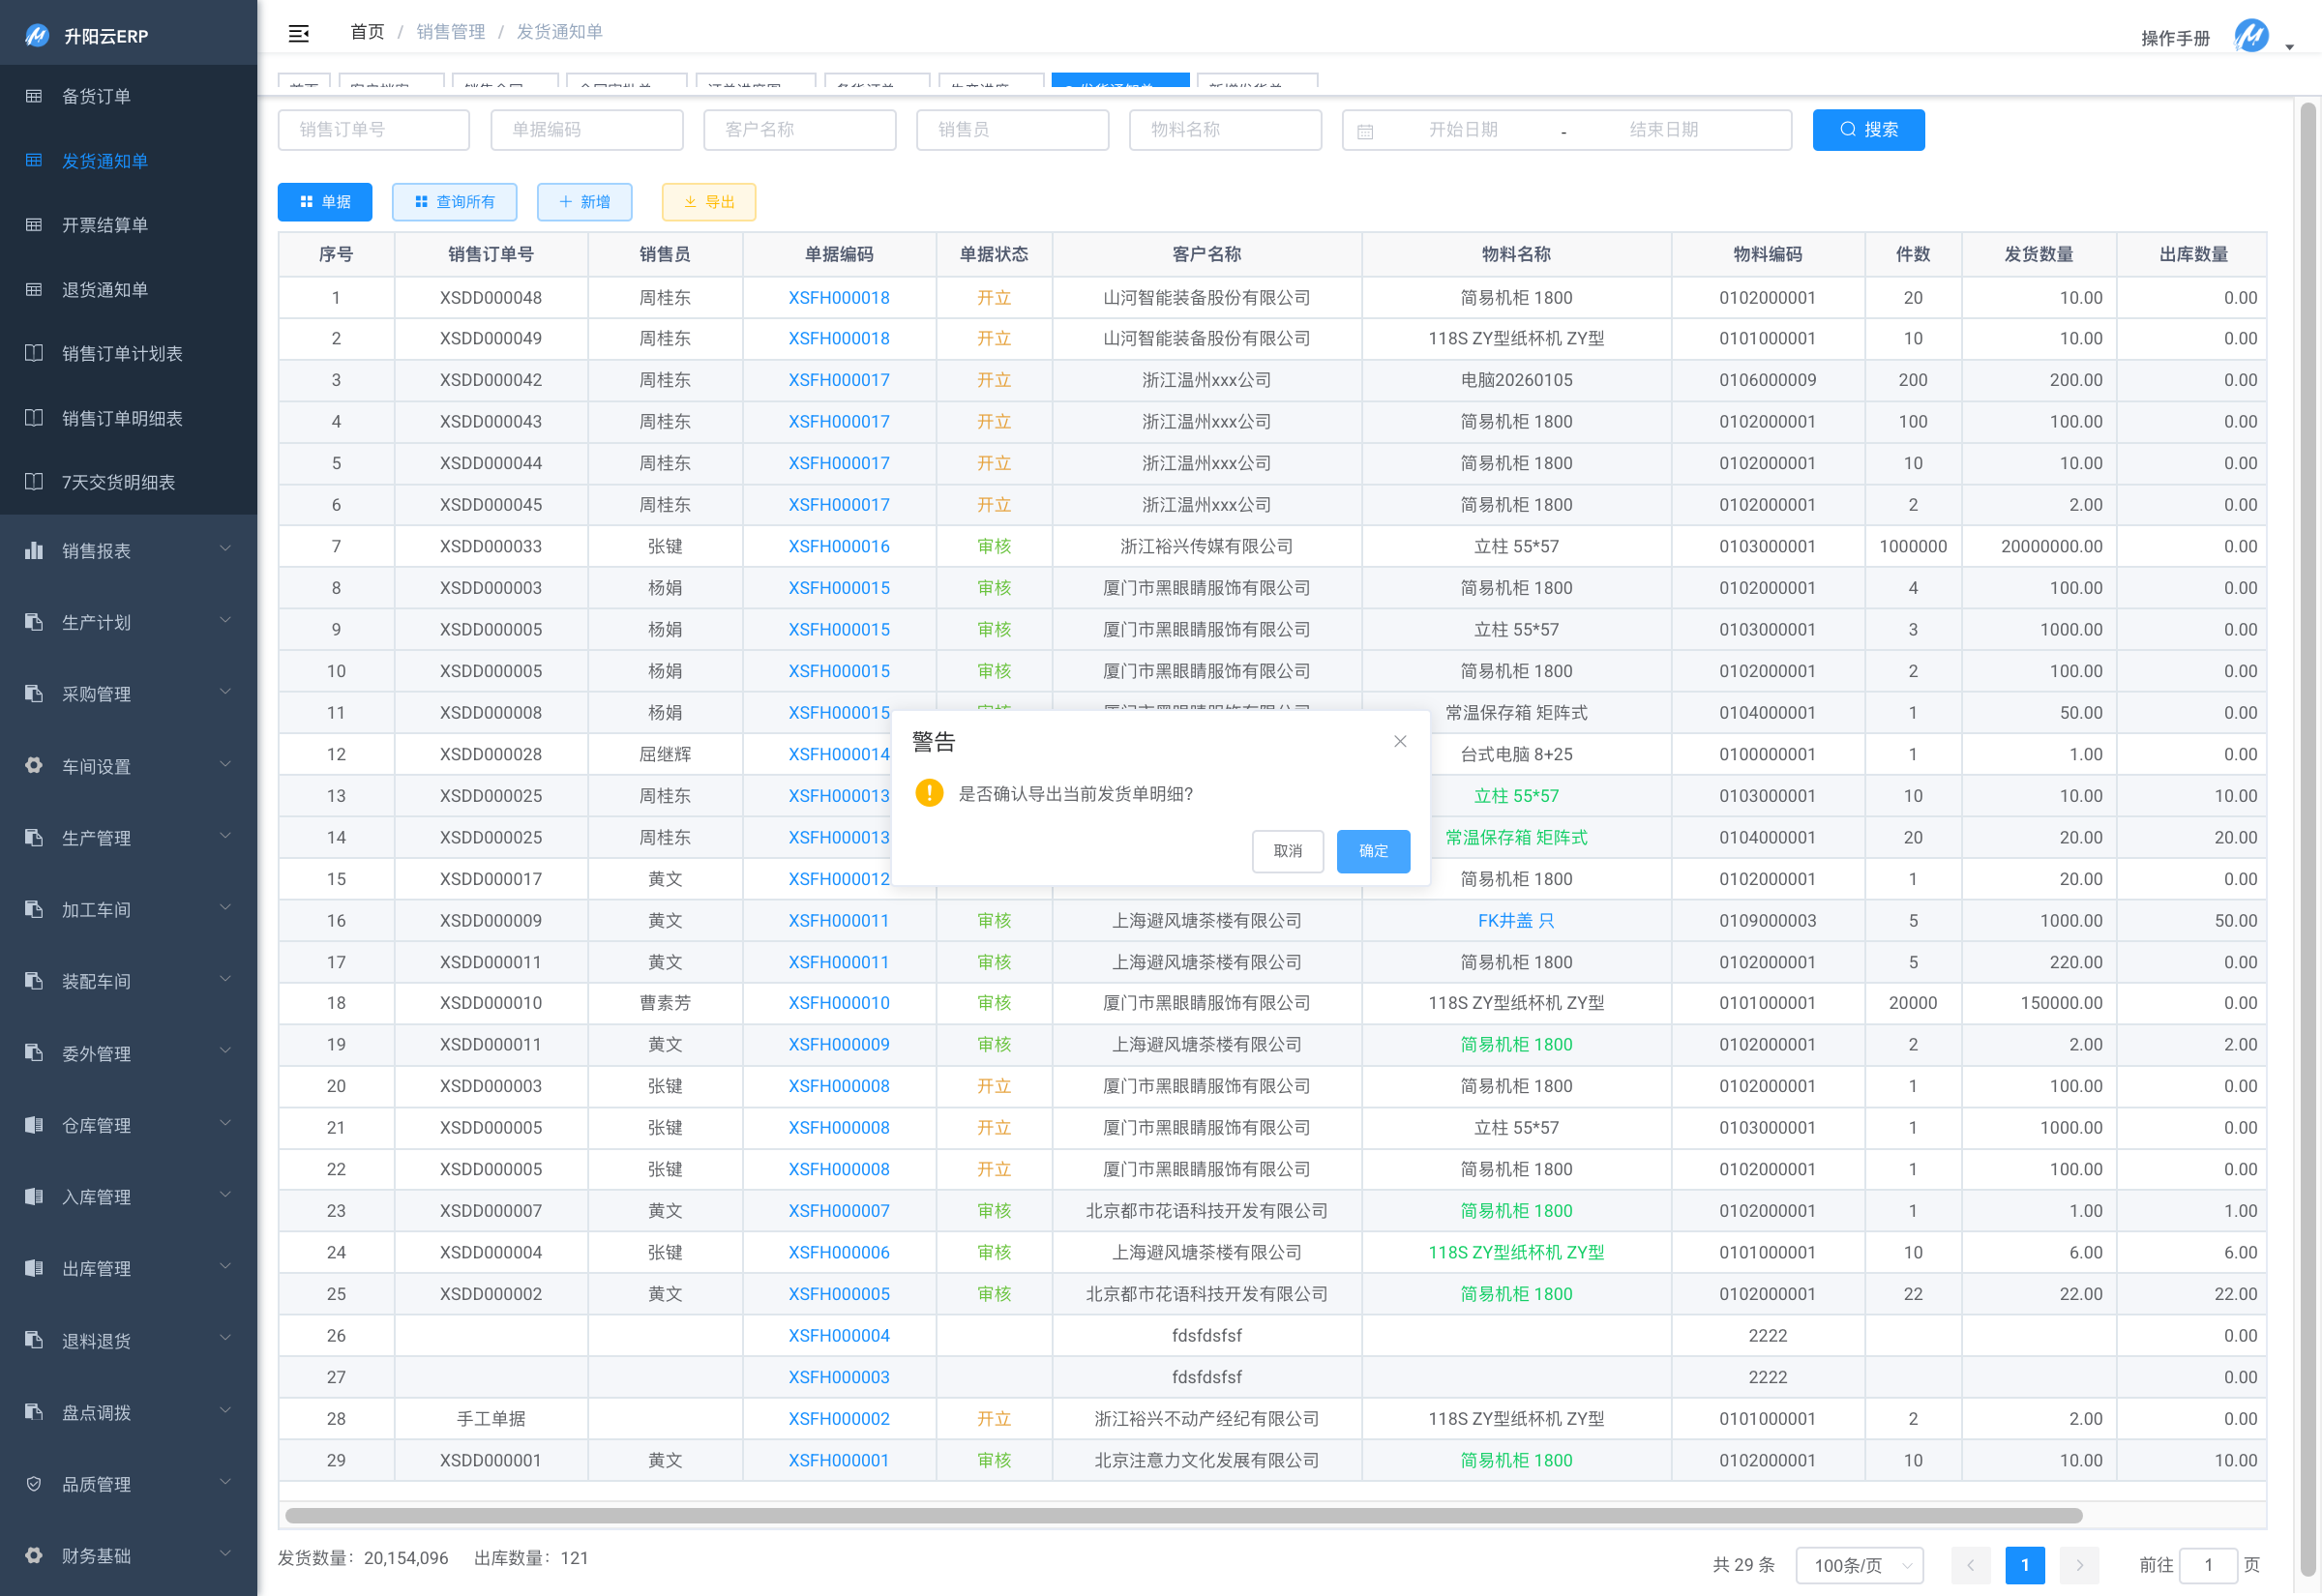Click the yellow warning exclamation icon

[x=929, y=793]
